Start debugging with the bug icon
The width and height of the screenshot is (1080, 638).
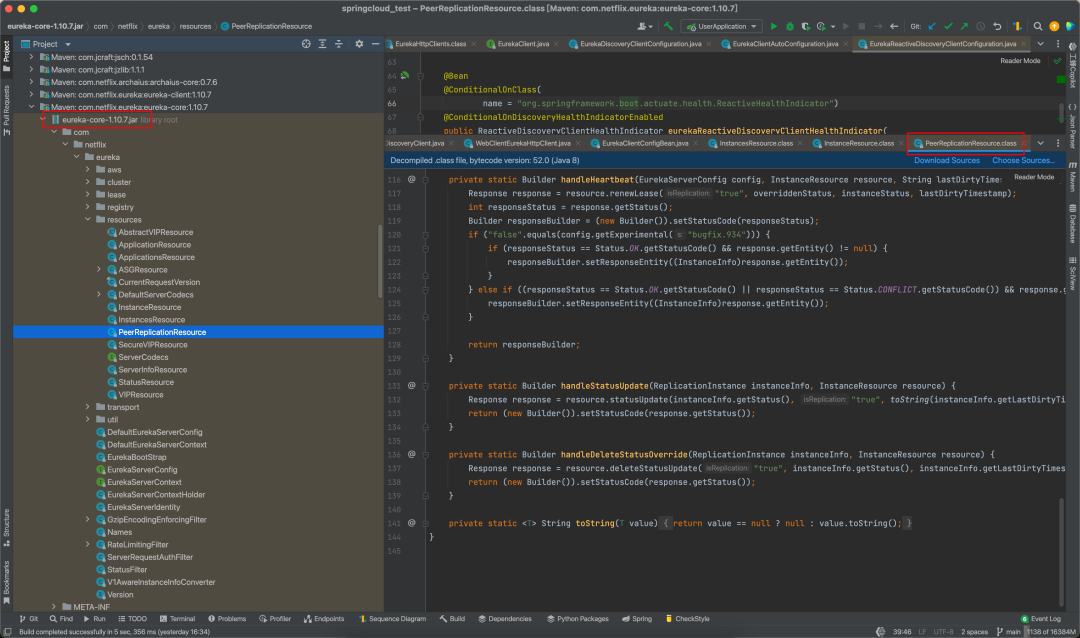coord(789,26)
